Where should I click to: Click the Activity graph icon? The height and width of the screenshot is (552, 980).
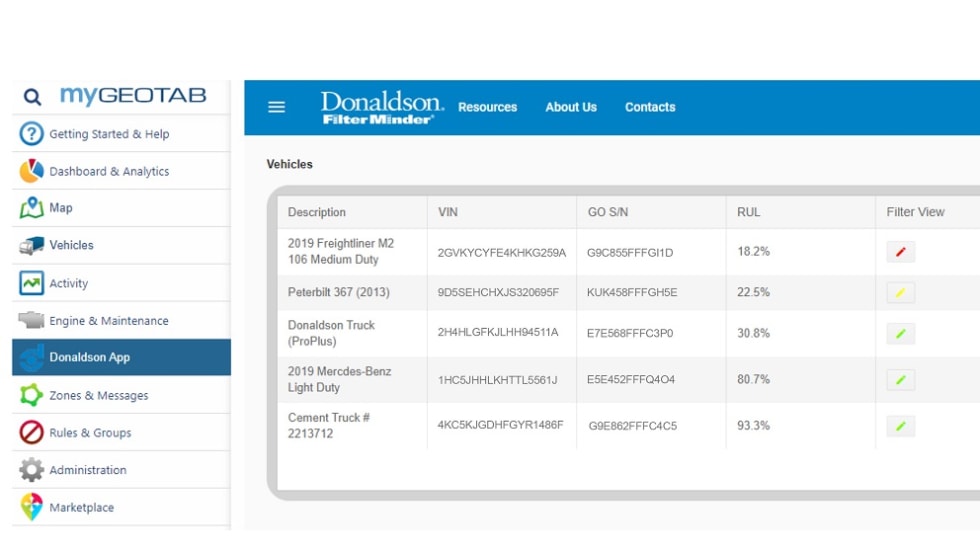tap(32, 283)
